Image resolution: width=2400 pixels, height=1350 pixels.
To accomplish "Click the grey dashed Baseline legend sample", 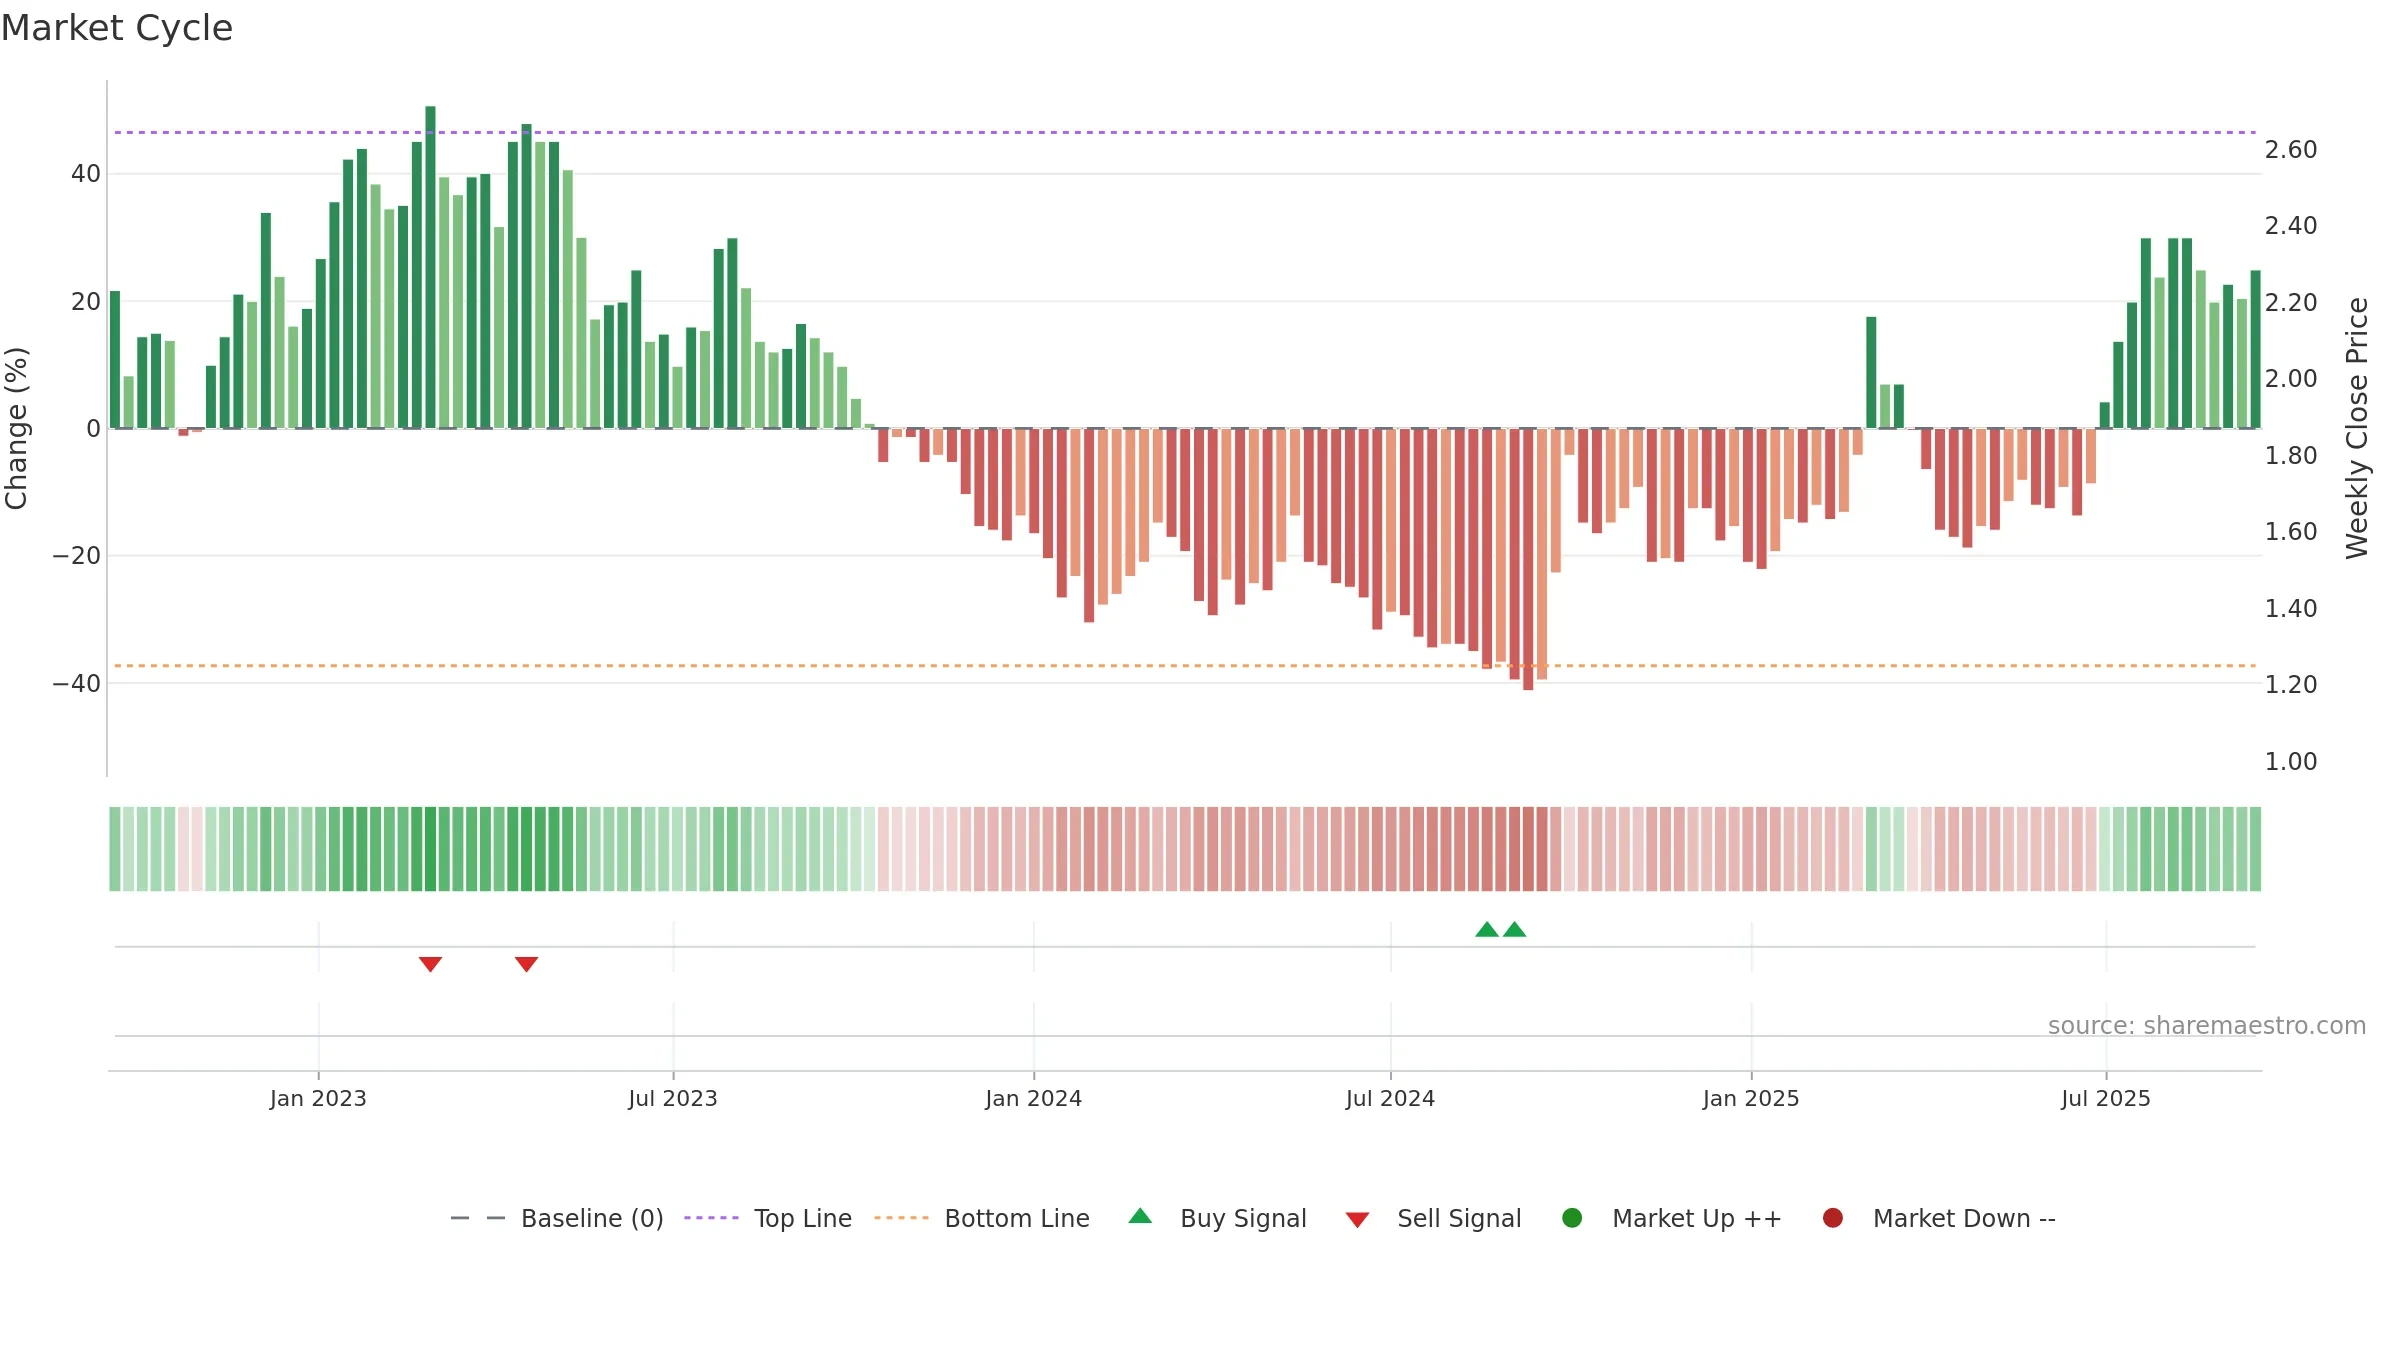I will coord(478,1218).
